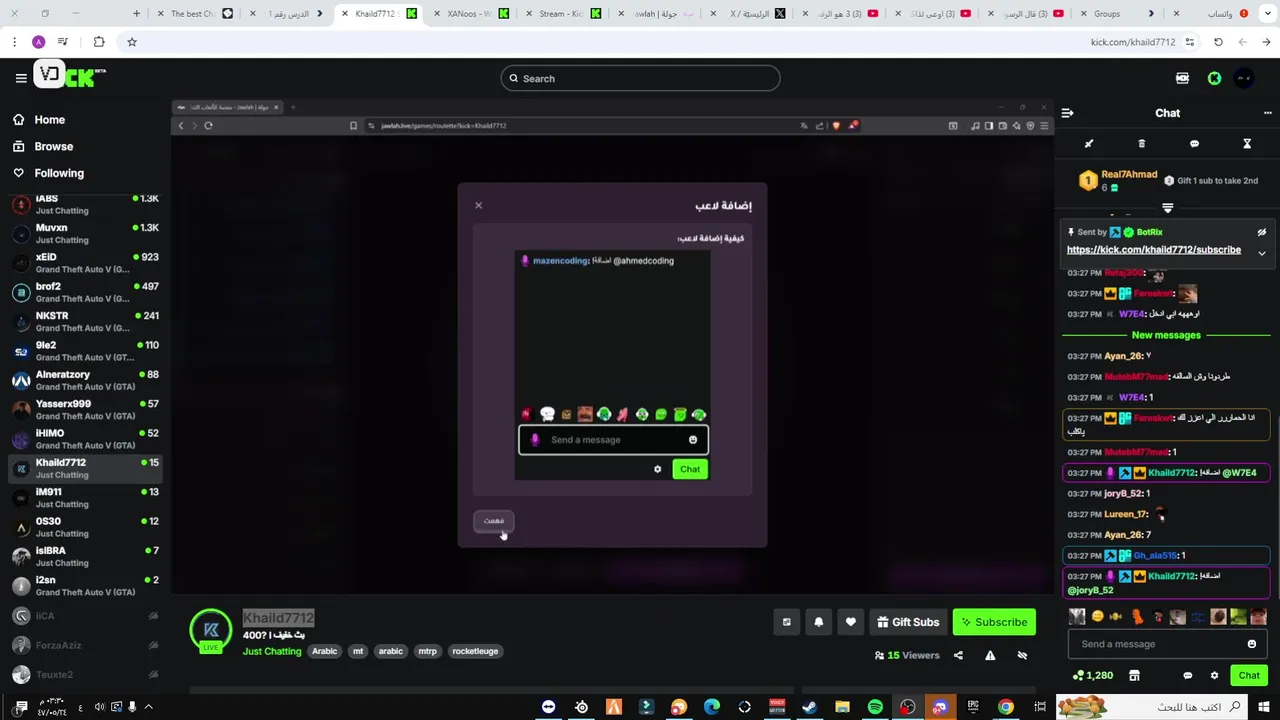The width and height of the screenshot is (1280, 720).
Task: Select the brof2 channel in sidebar
Action: pos(85,292)
